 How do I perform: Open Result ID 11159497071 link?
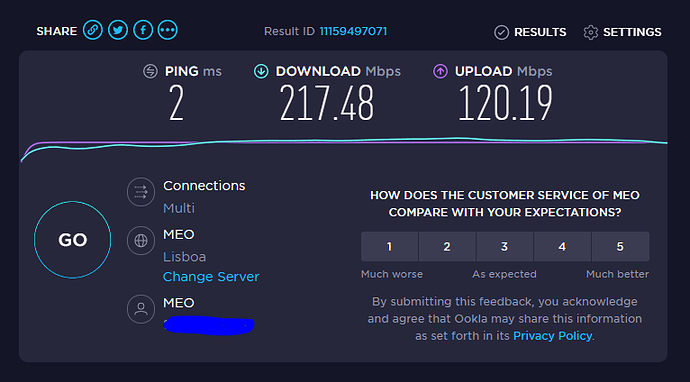click(x=353, y=31)
